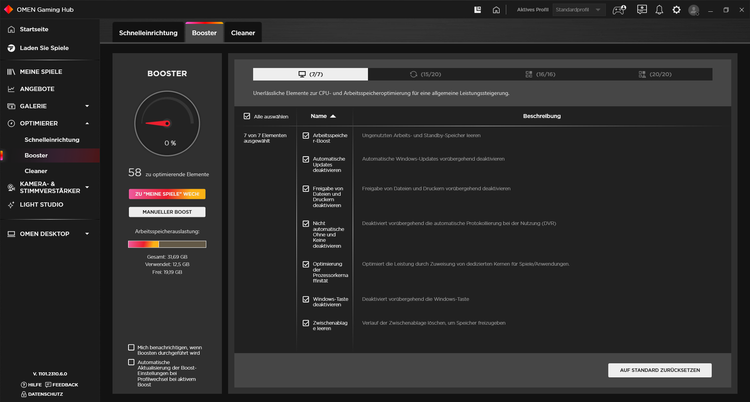This screenshot has height=402, width=750.
Task: Open Startseite in sidebar
Action: (x=34, y=29)
